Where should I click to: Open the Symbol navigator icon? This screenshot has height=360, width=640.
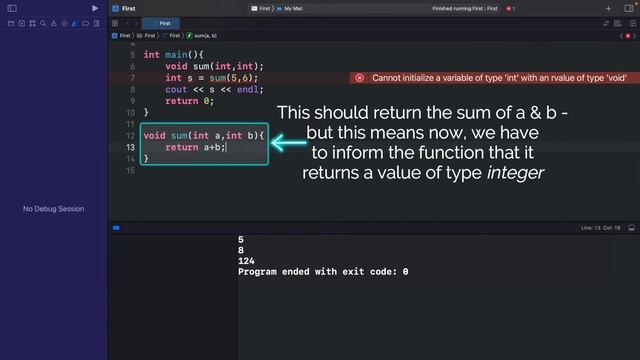[x=32, y=24]
